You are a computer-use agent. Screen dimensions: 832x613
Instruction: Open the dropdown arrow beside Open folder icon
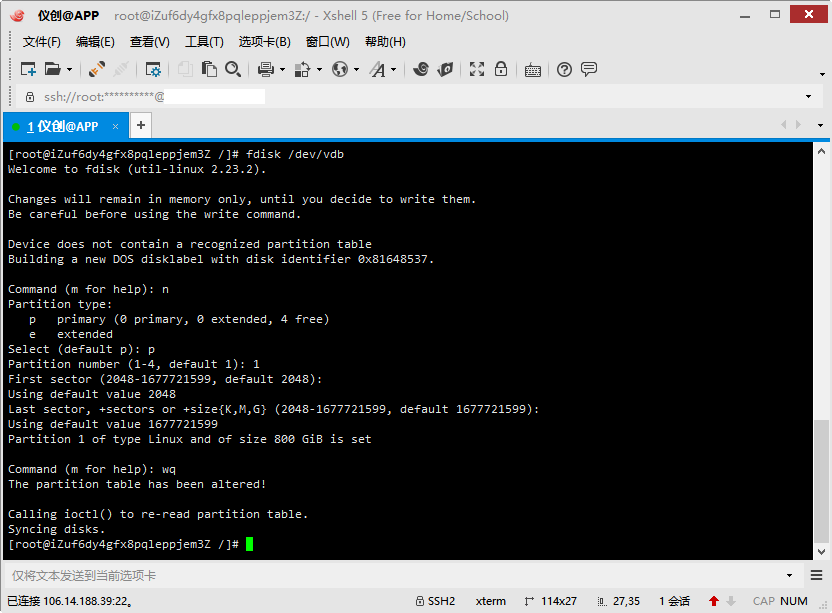click(x=70, y=70)
